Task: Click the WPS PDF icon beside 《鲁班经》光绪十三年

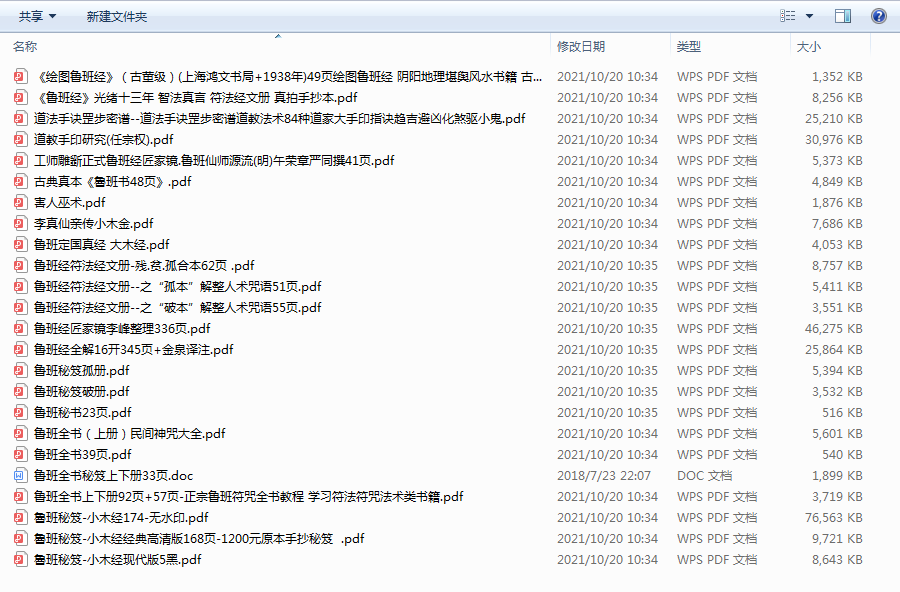Action: [x=17, y=97]
